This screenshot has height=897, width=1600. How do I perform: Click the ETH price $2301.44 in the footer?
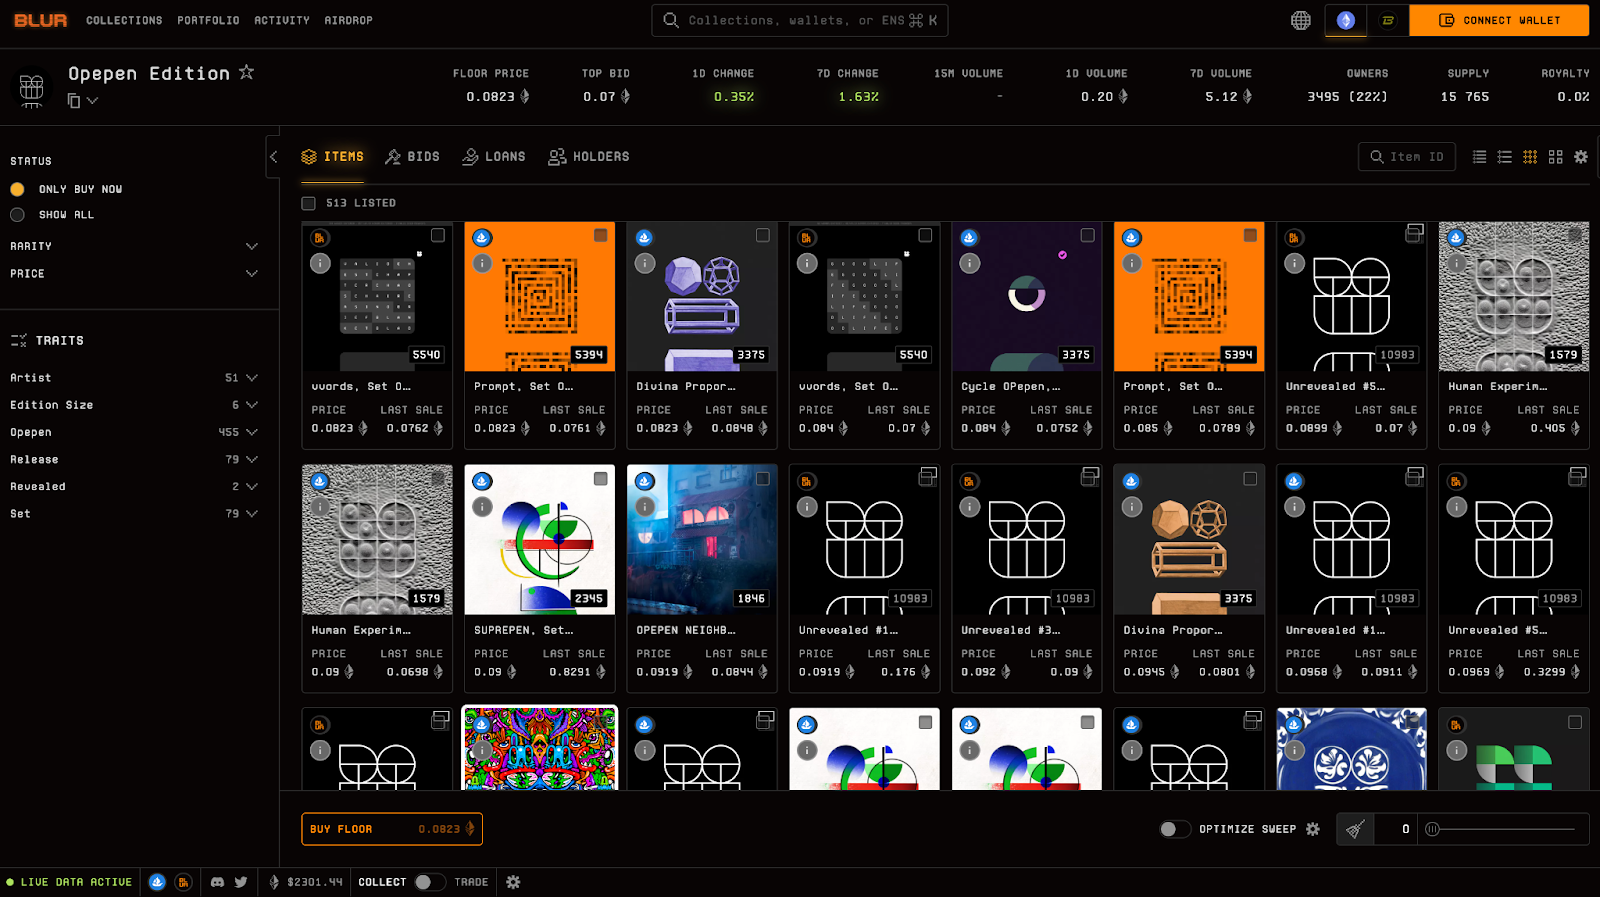(306, 882)
